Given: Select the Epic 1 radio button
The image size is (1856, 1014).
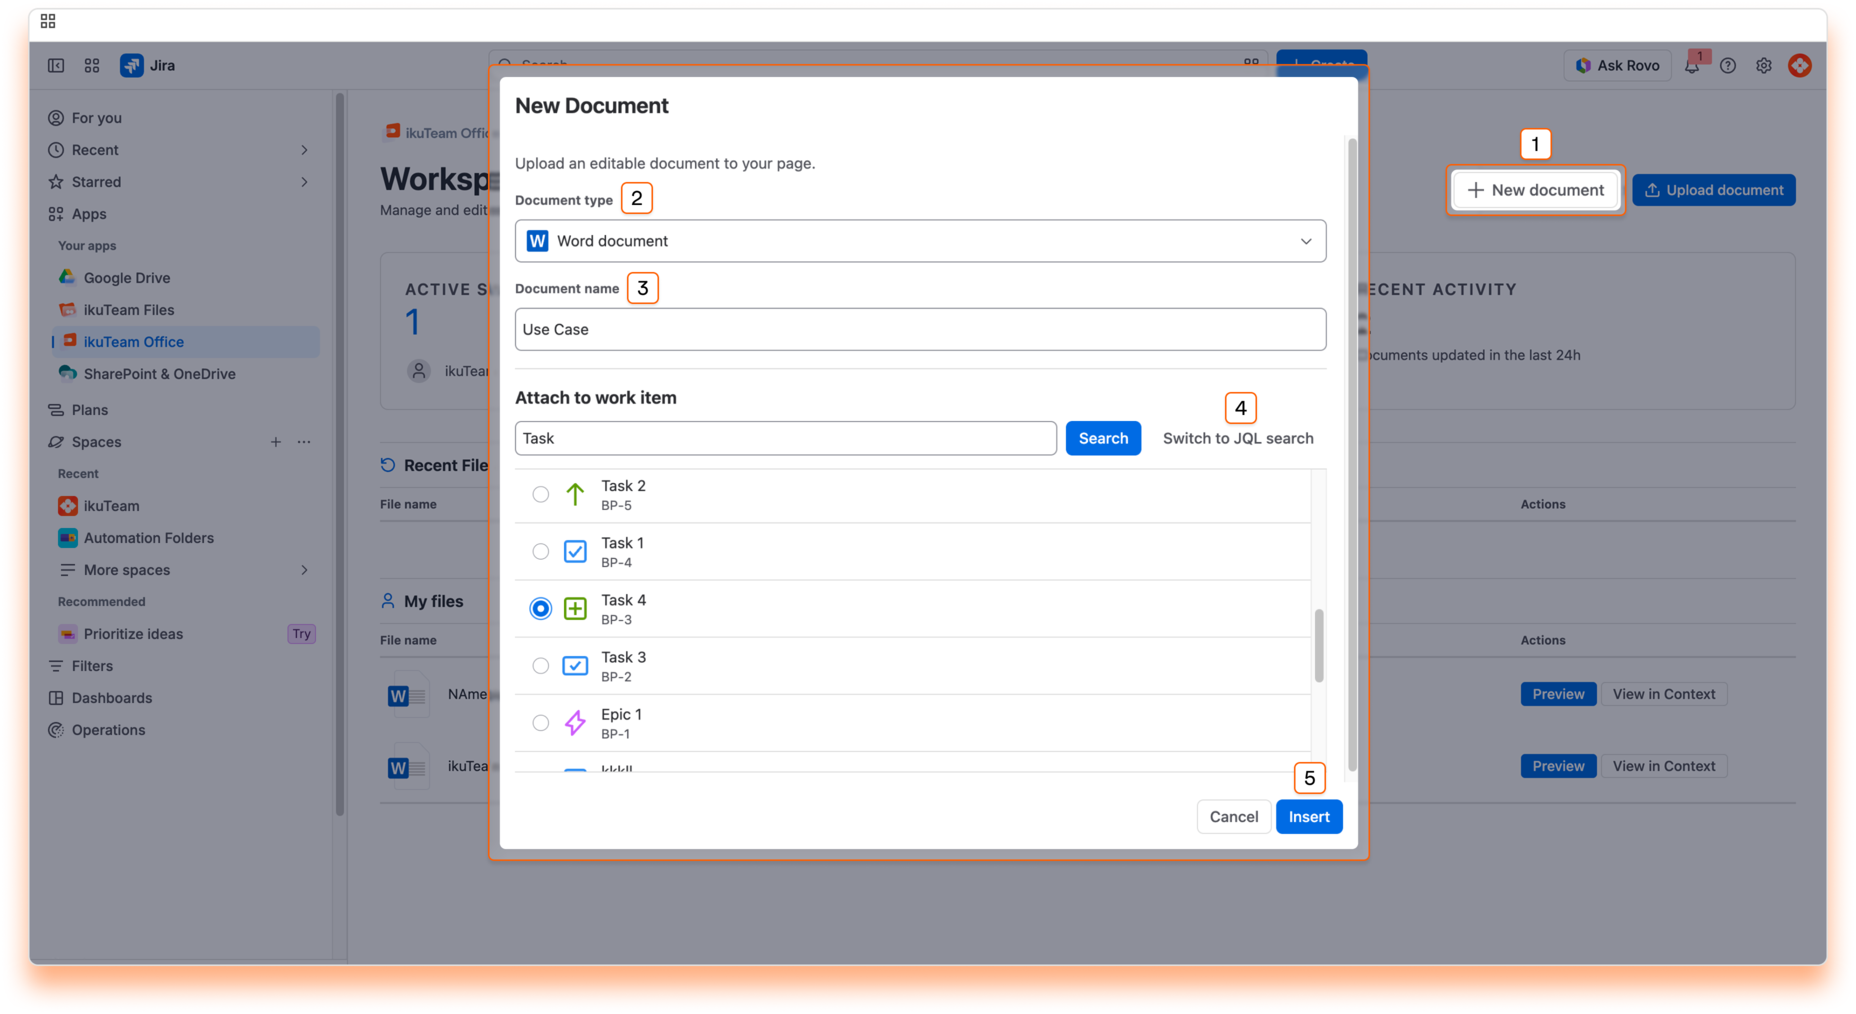Looking at the screenshot, I should [540, 722].
